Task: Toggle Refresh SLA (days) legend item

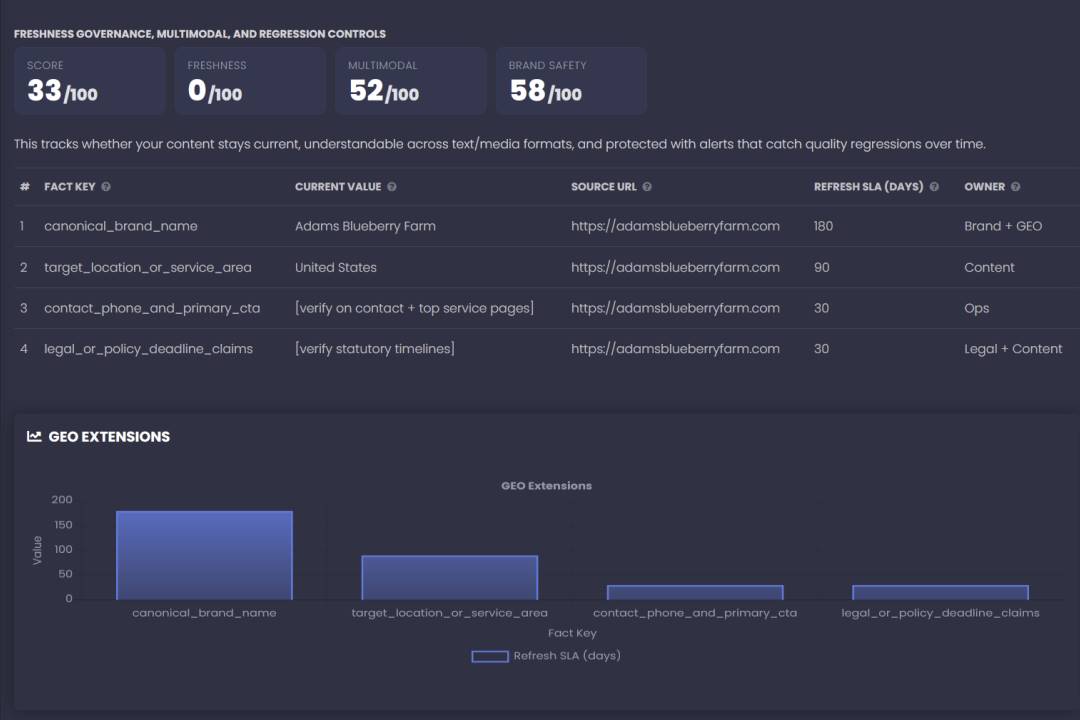Action: (546, 656)
